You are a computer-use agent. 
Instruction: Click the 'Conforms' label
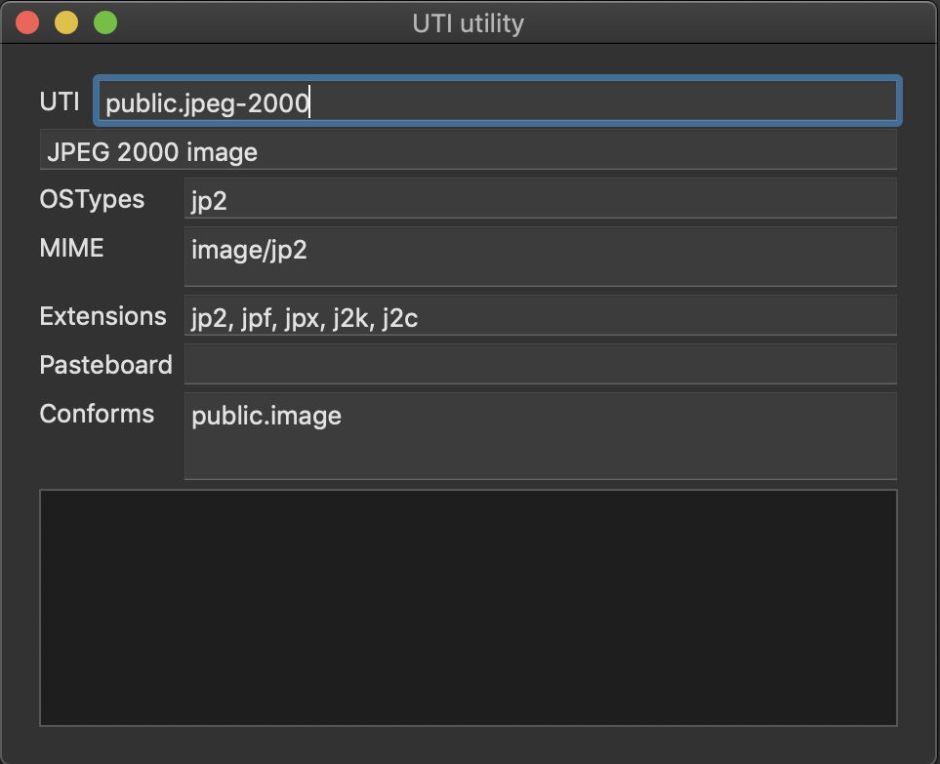97,414
